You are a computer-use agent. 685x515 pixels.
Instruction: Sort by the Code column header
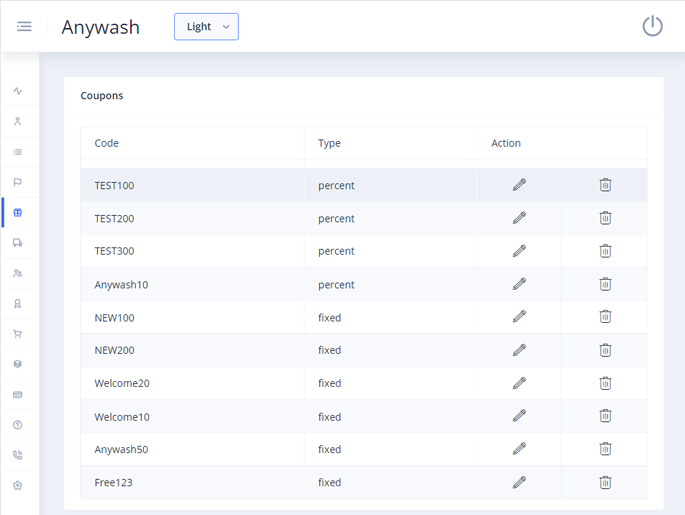[x=107, y=143]
